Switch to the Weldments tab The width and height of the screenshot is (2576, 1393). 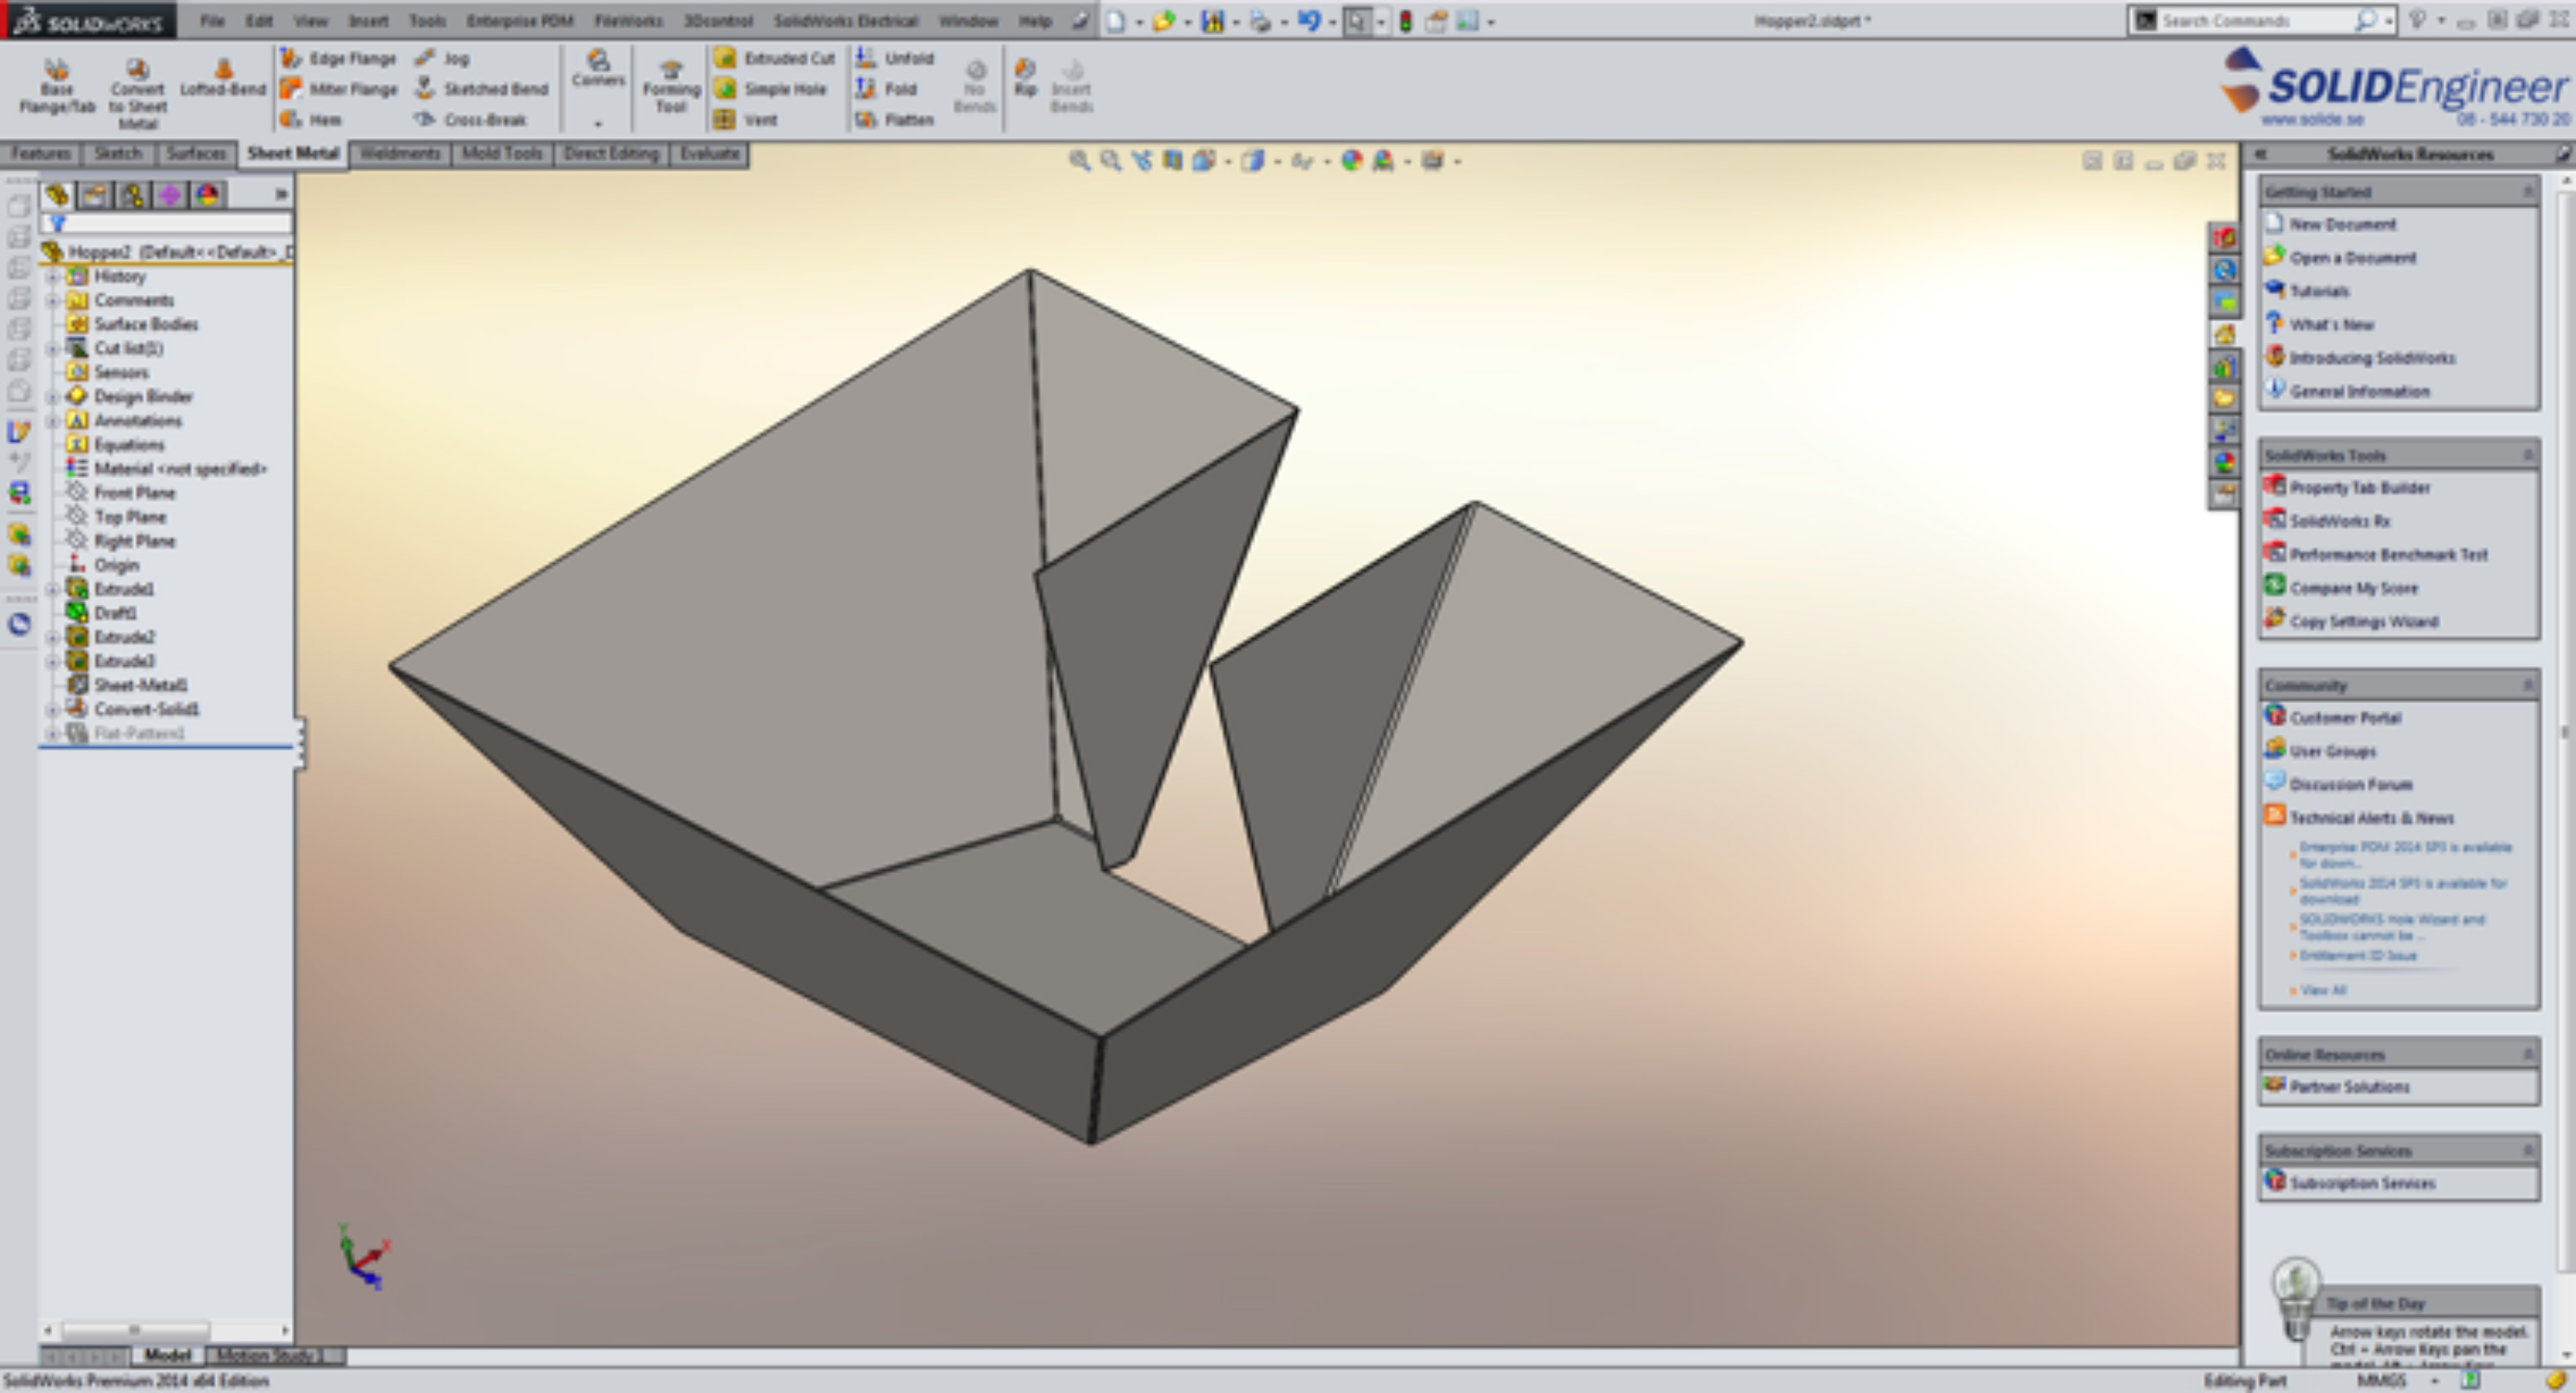pyautogui.click(x=400, y=154)
